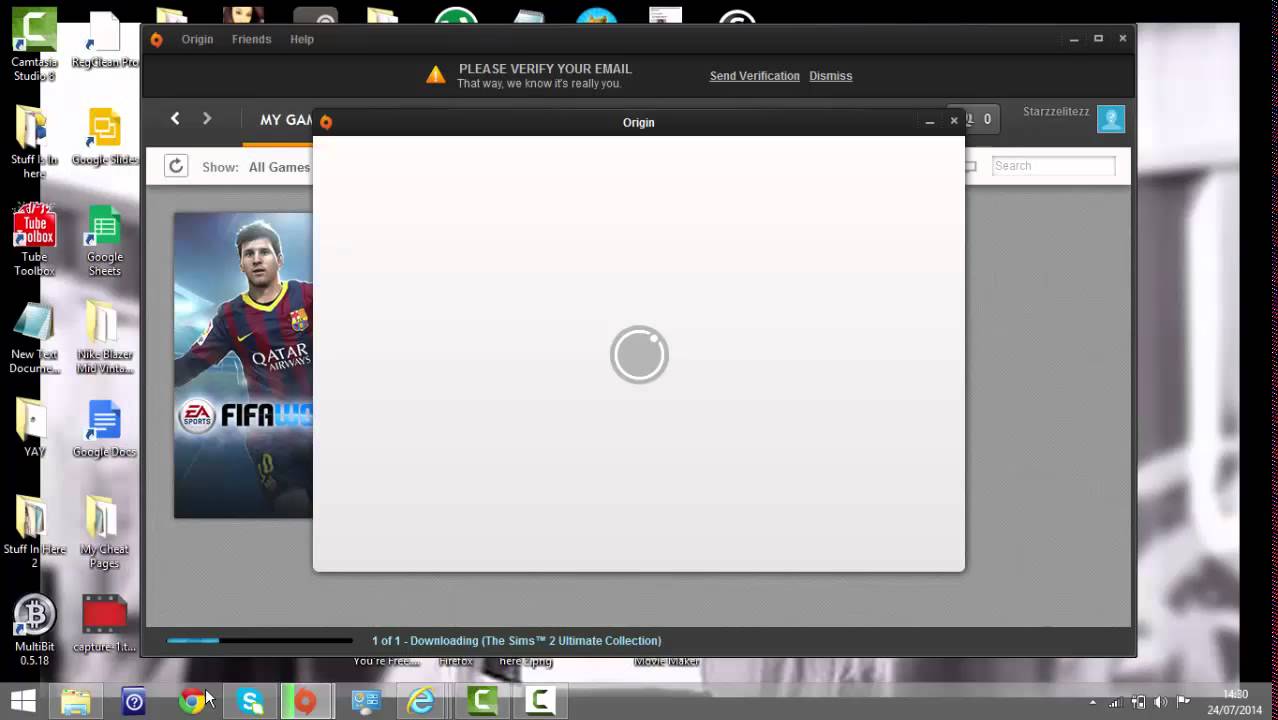This screenshot has height=720, width=1278.
Task: Open the My Cheat Pages folder
Action: pyautogui.click(x=104, y=532)
